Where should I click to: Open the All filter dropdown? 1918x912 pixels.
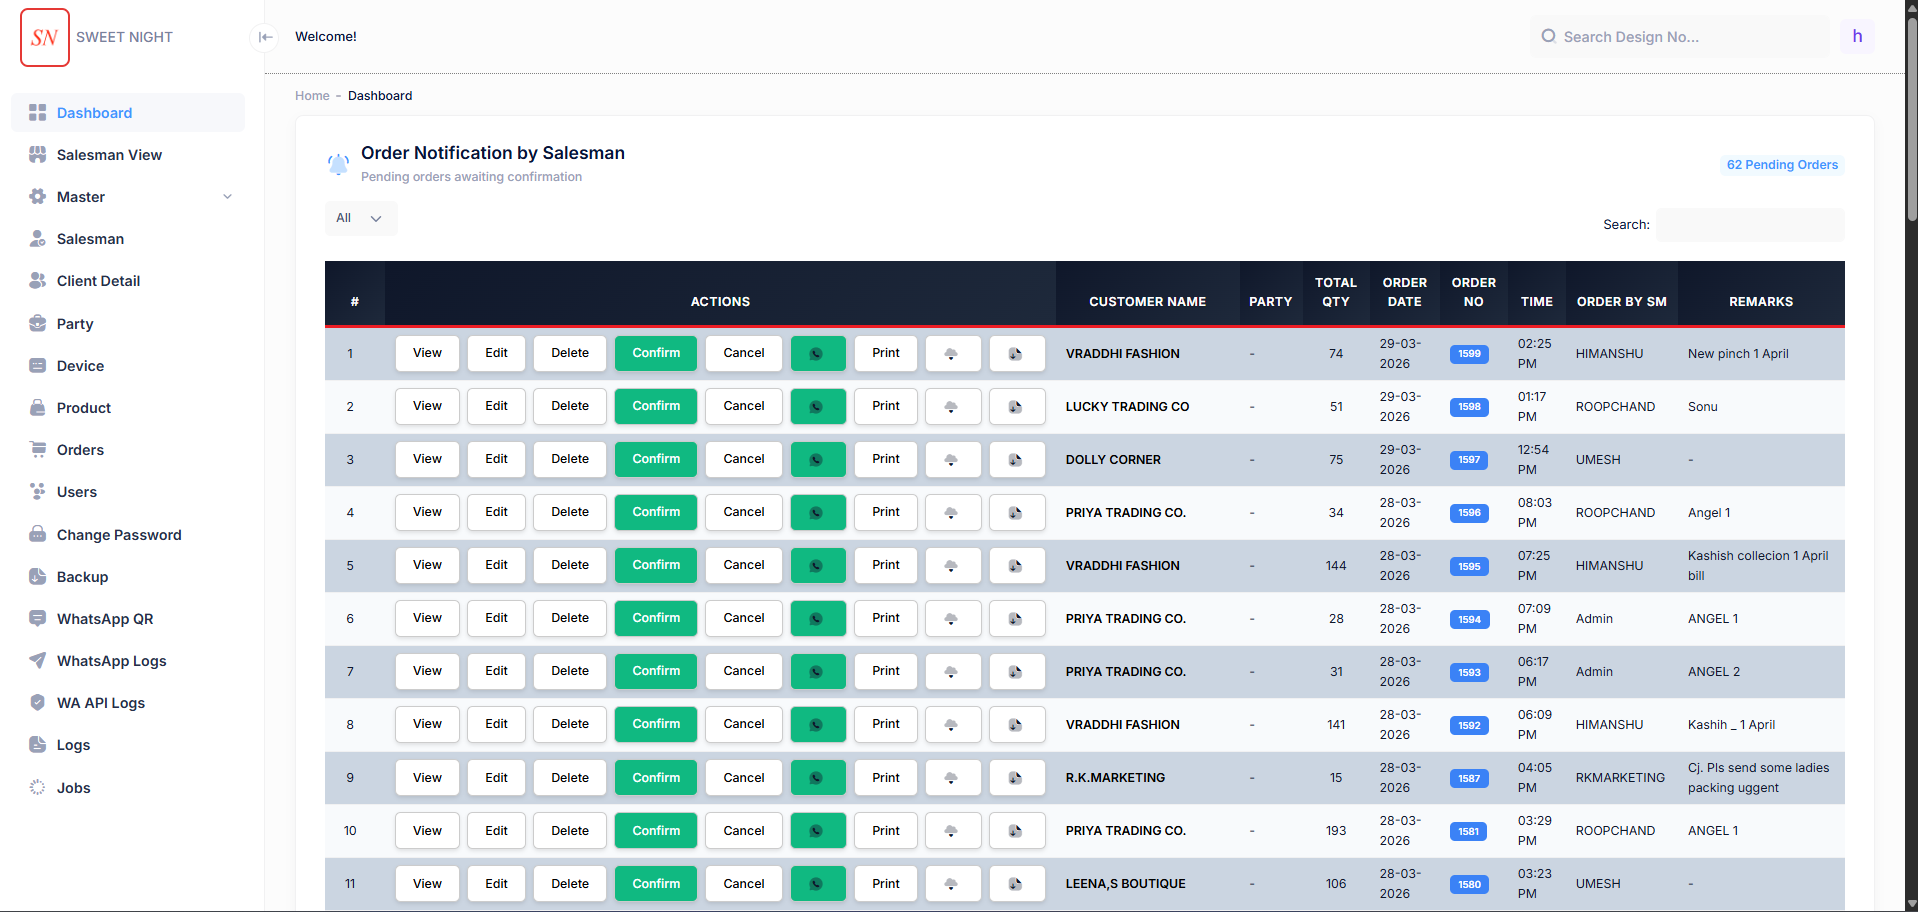pos(359,218)
